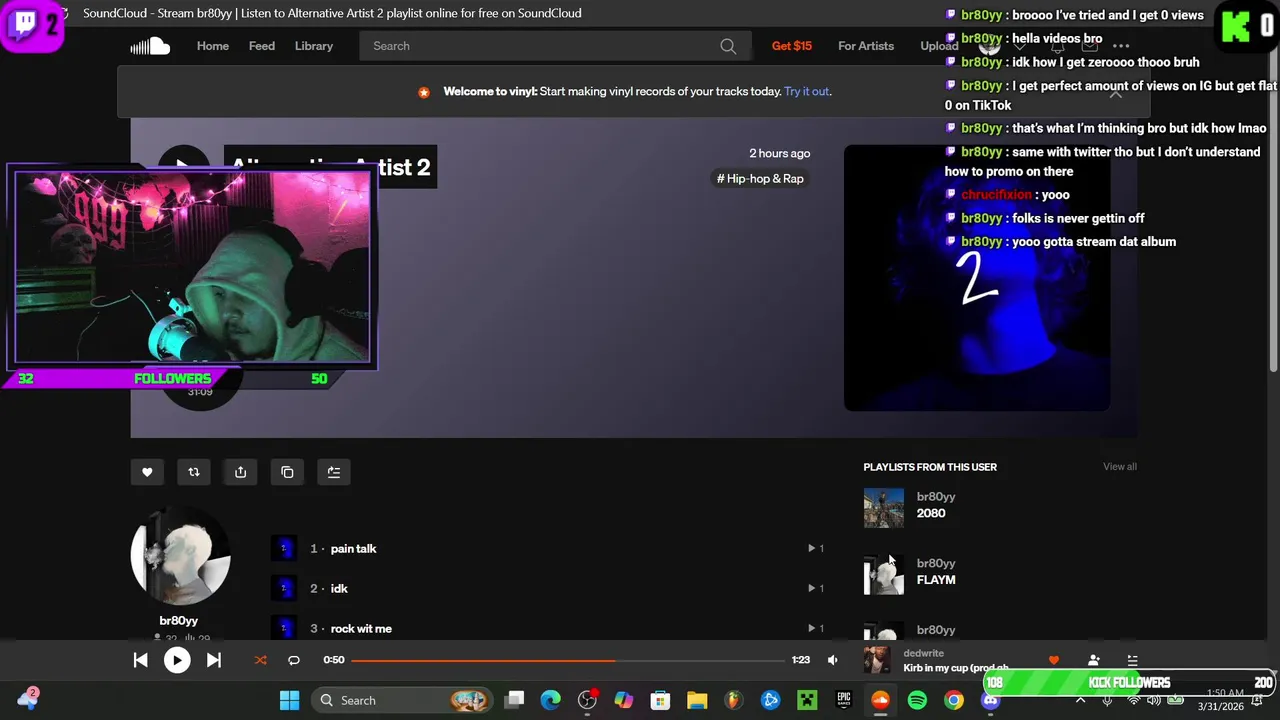Screen dimensions: 1280x720
Task: Like the Alternative Artist 2 playlist
Action: pyautogui.click(x=147, y=472)
